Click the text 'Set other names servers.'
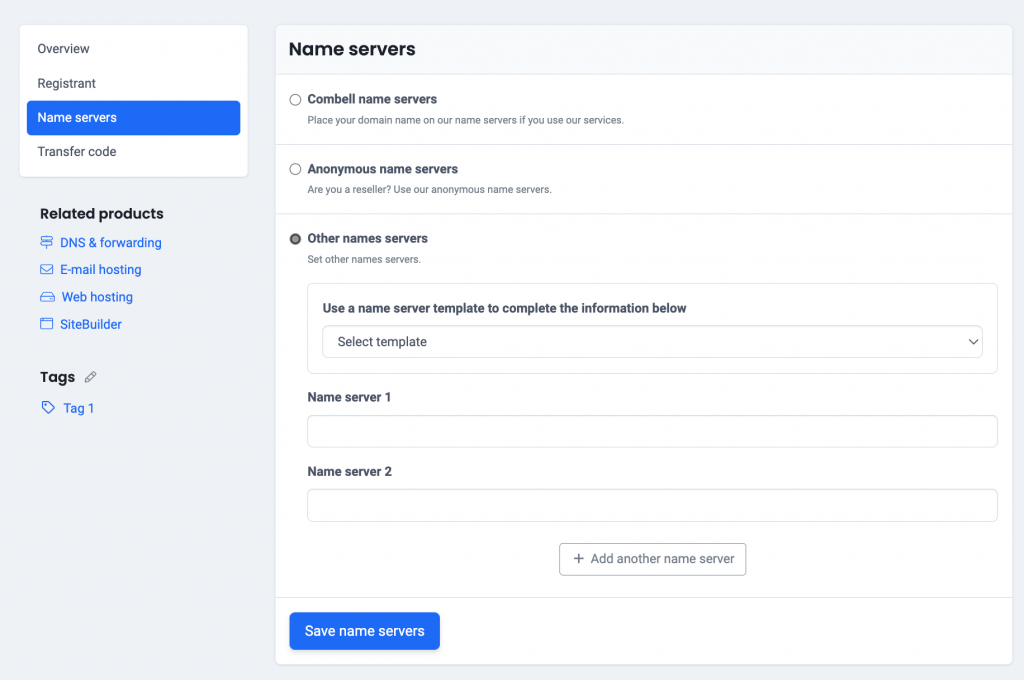Viewport: 1024px width, 680px height. 364,259
